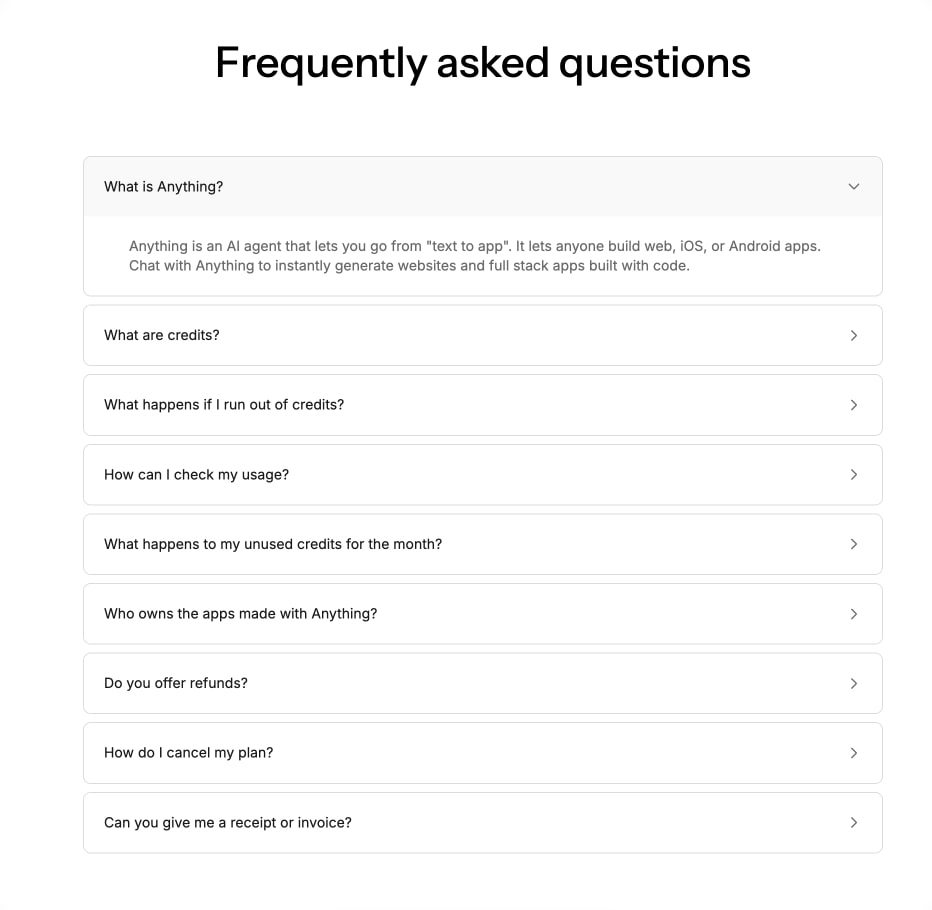
Task: Click the Anything answer paragraph text
Action: click(x=474, y=256)
